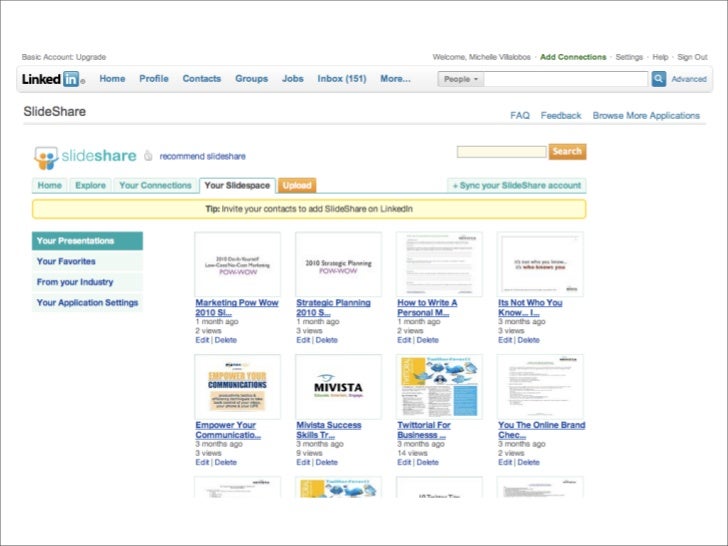Click Empower Your Communicatio... title link
The width and height of the screenshot is (728, 546).
pos(228,430)
